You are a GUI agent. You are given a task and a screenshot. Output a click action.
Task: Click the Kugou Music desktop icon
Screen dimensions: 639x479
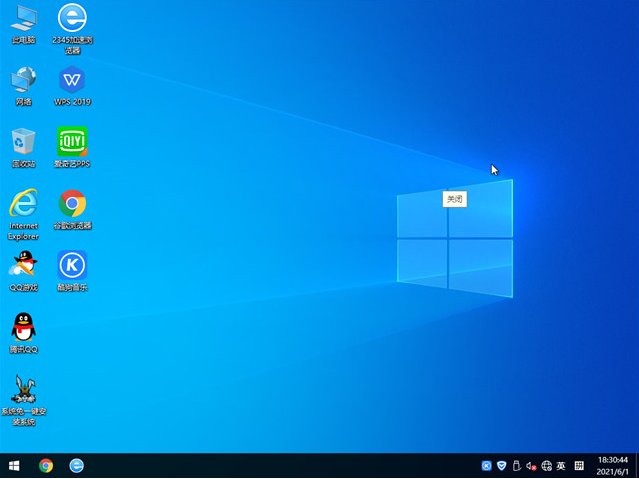click(72, 265)
